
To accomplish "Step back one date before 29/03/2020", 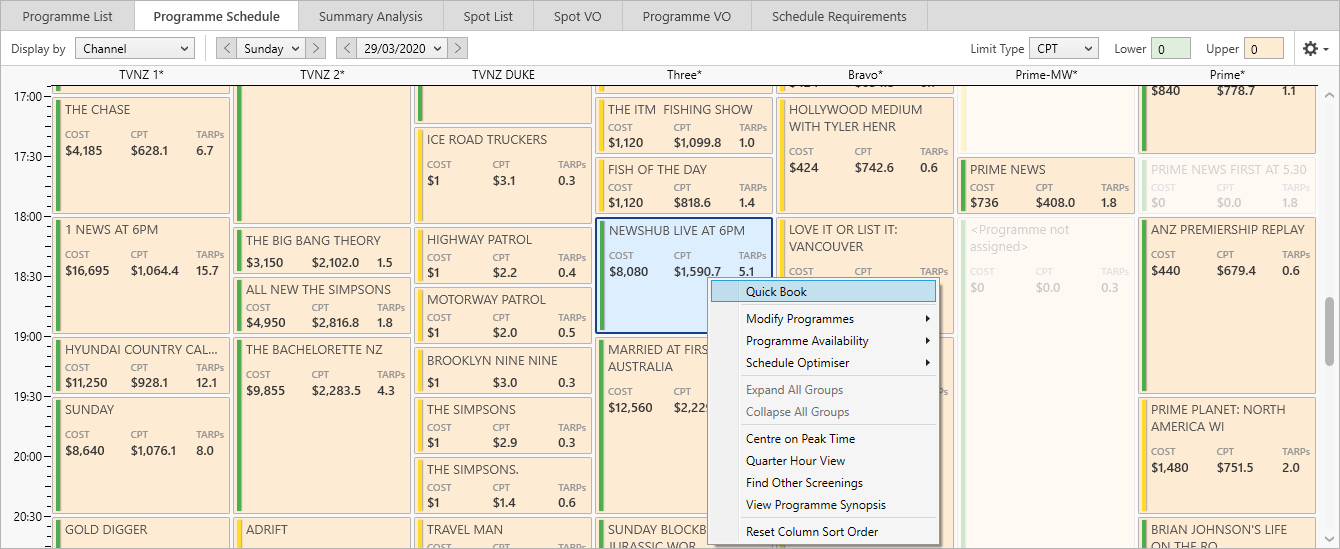I will [x=347, y=48].
